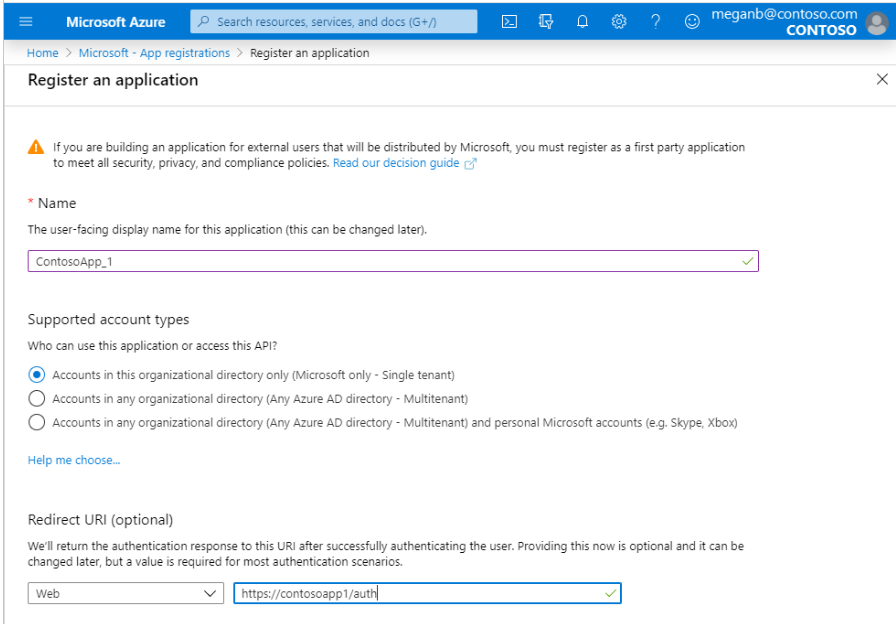Click the orange warning triangle icon

pos(36,147)
